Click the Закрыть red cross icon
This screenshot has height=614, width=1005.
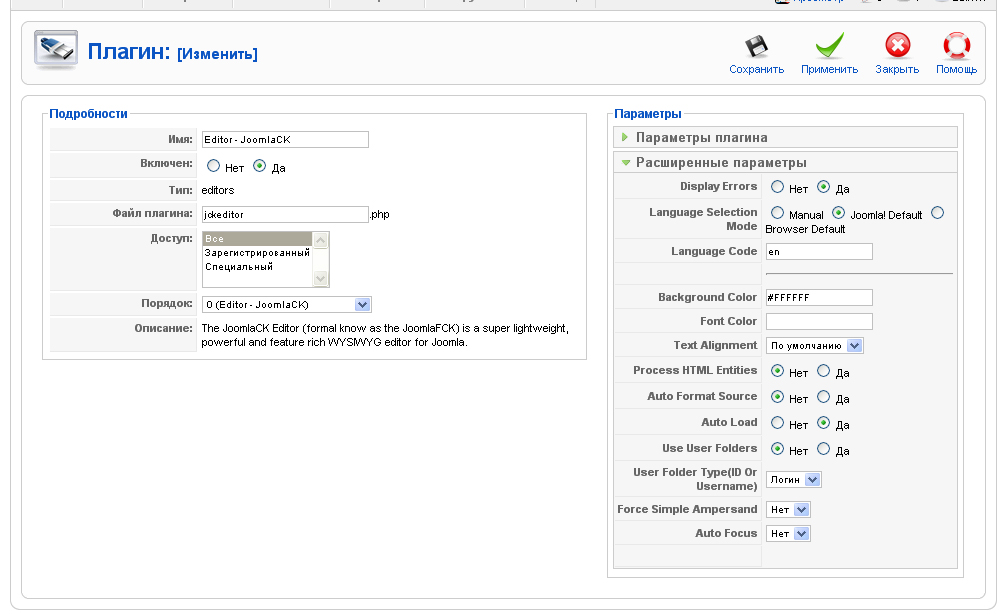pos(897,46)
